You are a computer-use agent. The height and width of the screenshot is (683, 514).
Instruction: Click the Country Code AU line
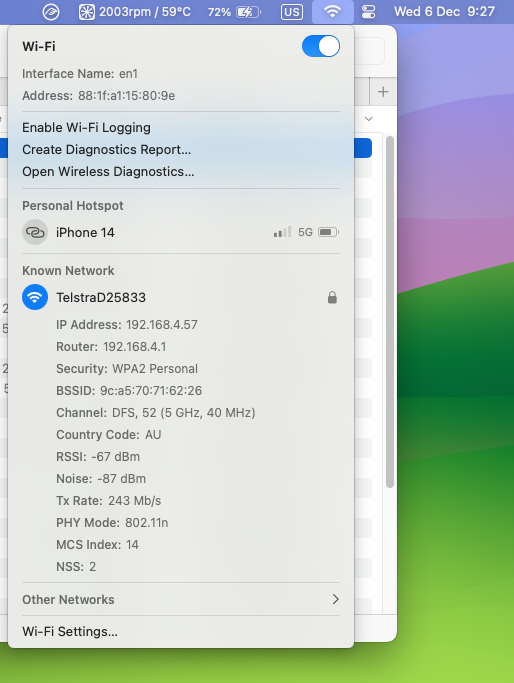click(108, 435)
